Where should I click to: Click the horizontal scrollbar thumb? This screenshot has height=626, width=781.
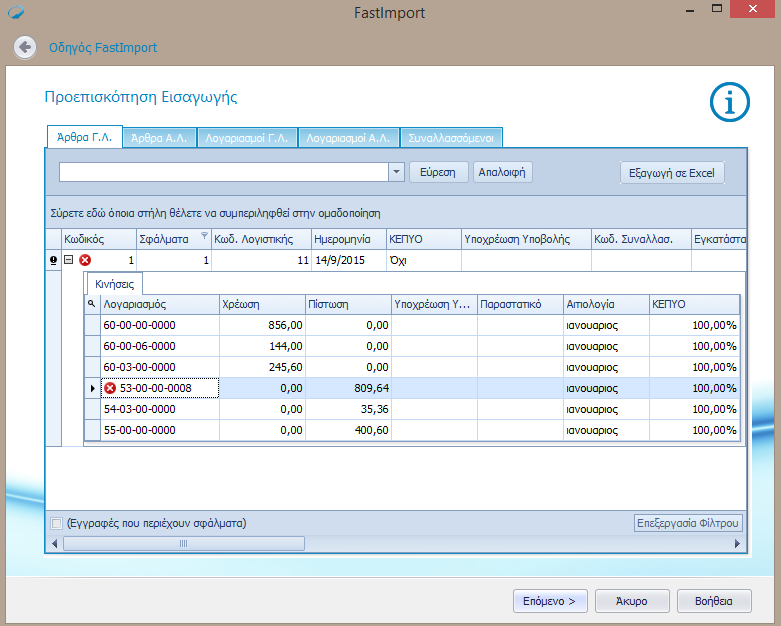184,543
